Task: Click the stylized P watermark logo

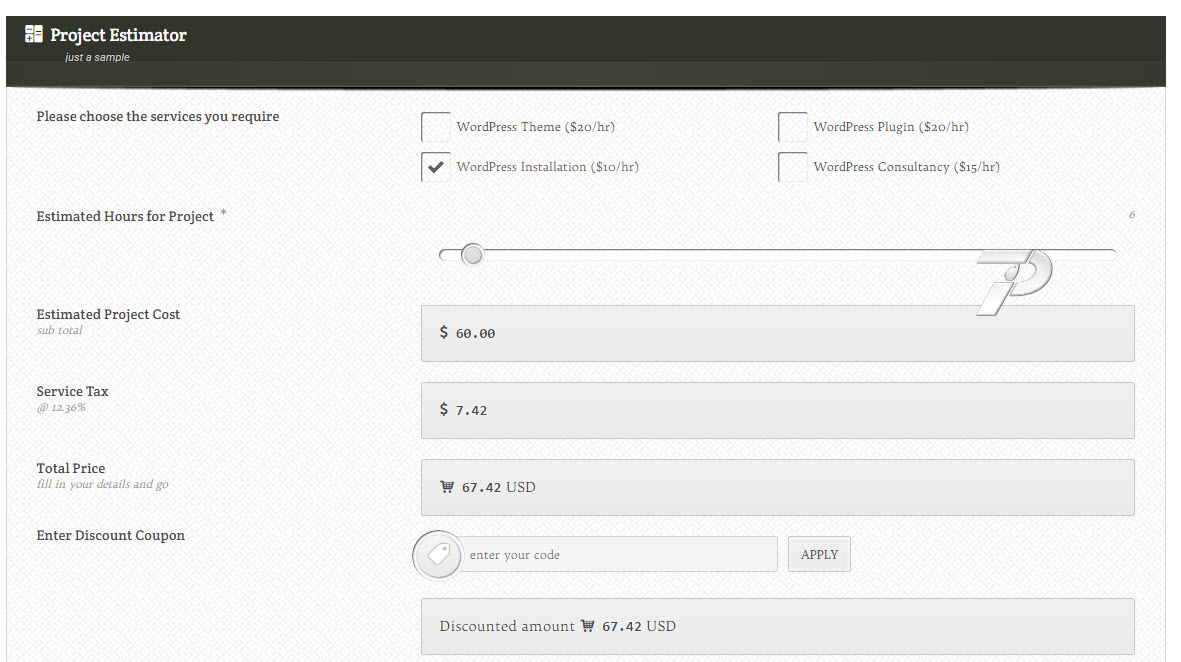Action: [1014, 282]
